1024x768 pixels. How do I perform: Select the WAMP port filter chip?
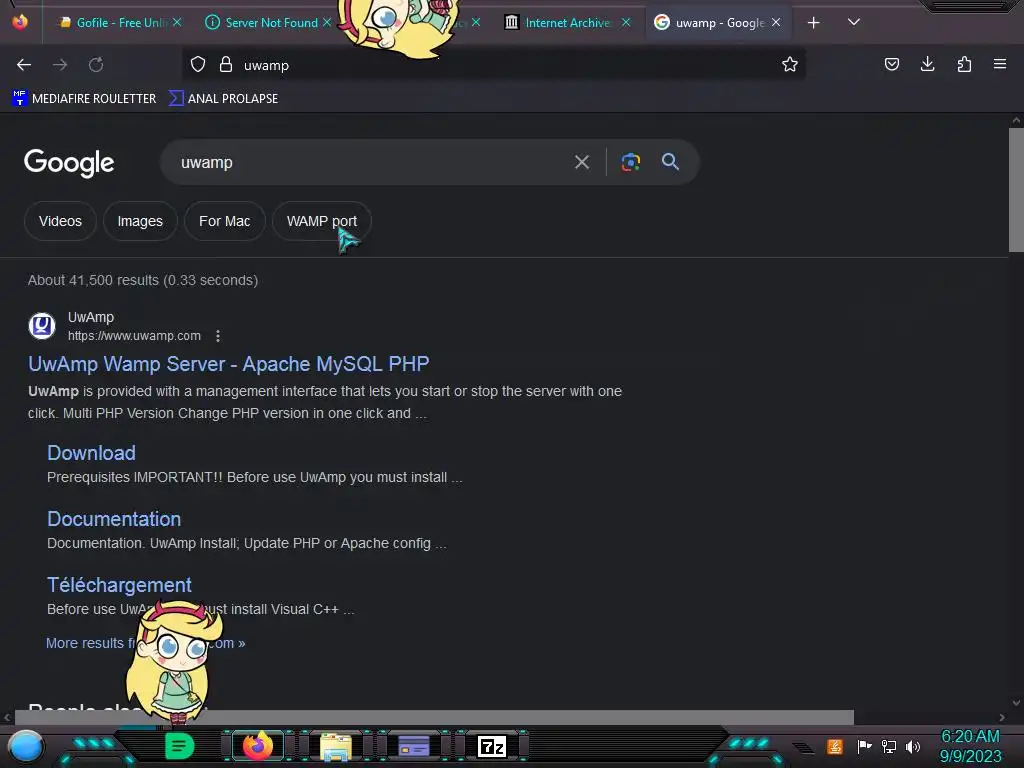tap(321, 221)
